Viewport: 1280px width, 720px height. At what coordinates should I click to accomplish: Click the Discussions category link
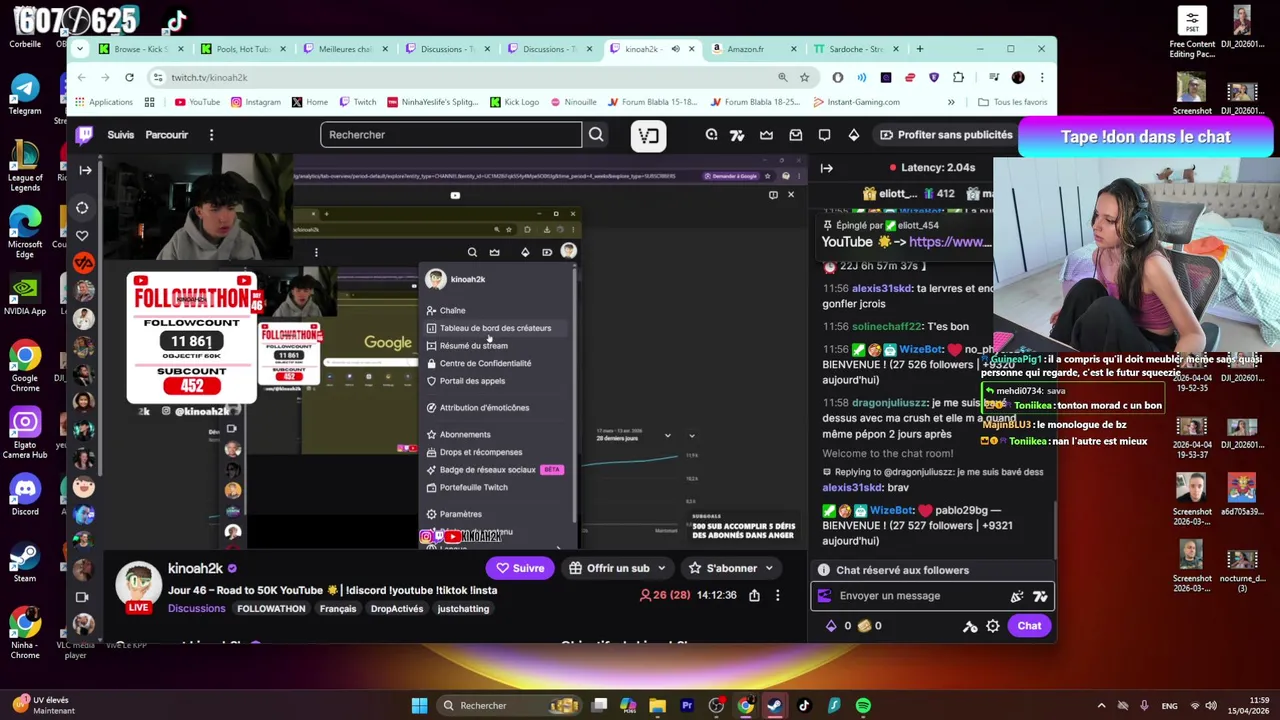coord(197,609)
